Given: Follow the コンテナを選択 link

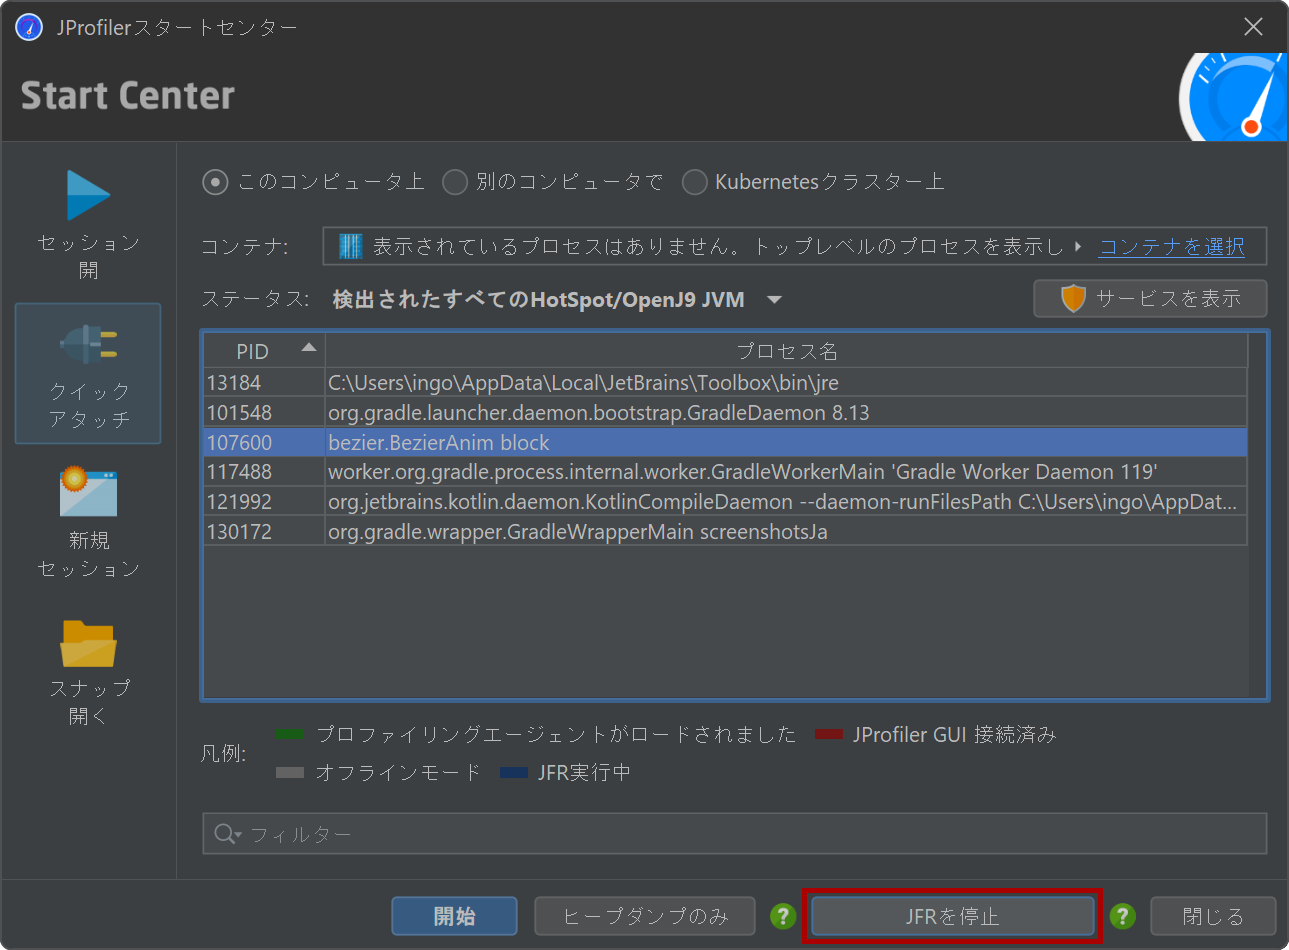Looking at the screenshot, I should tap(1172, 246).
